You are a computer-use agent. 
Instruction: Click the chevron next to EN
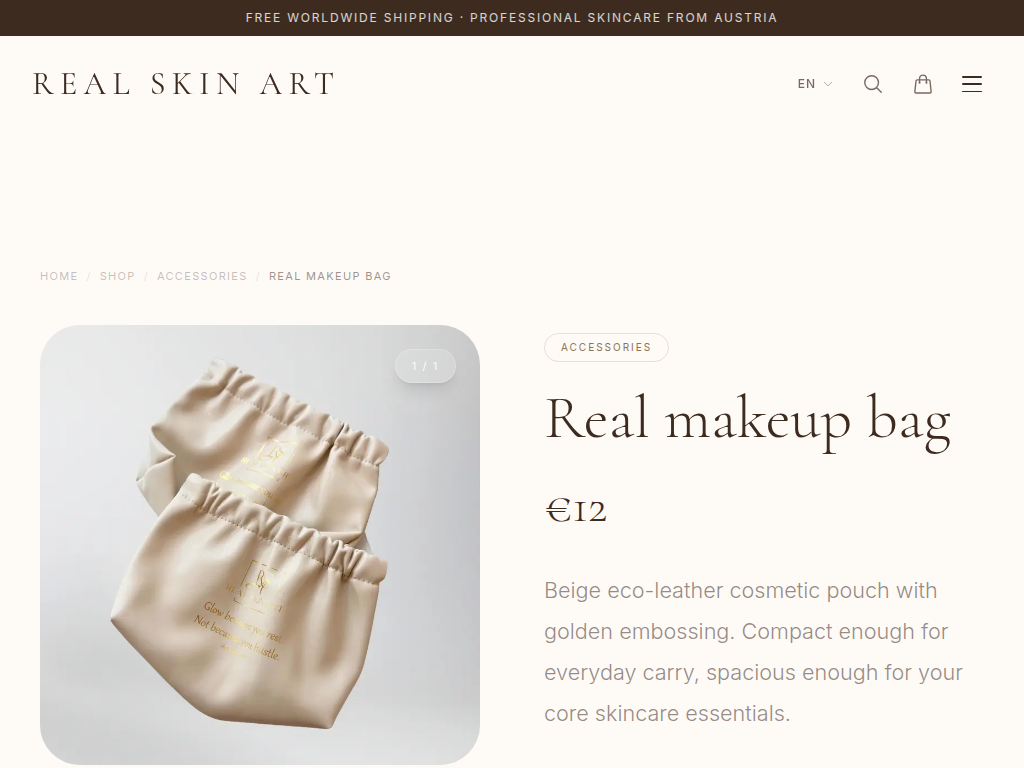(x=827, y=84)
